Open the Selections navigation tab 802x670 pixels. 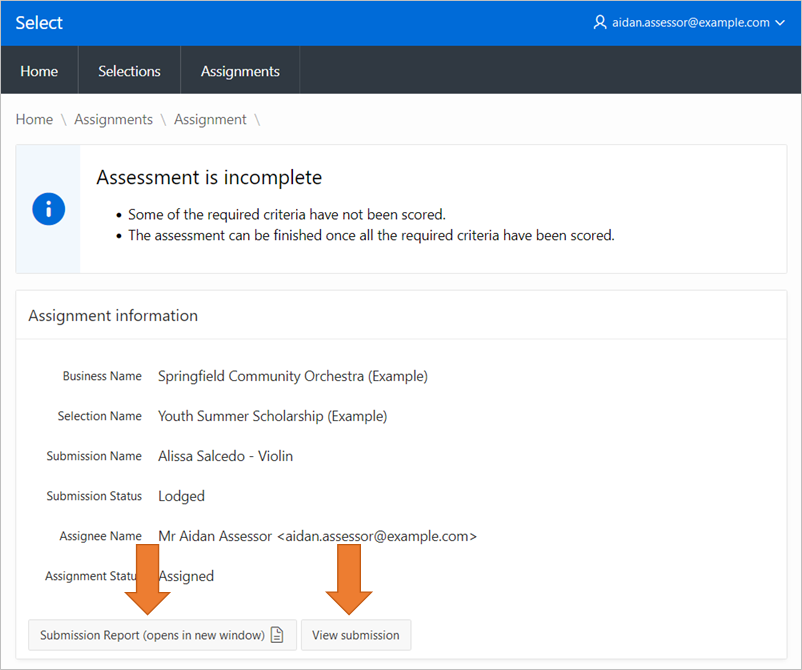pyautogui.click(x=129, y=71)
